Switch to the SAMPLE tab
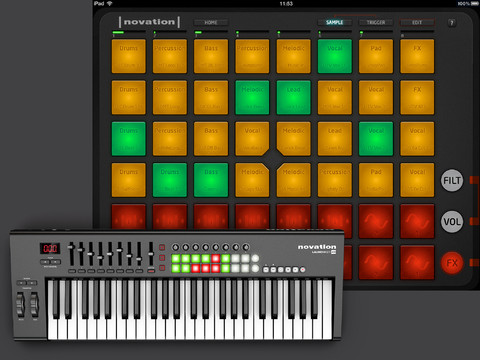This screenshot has width=480, height=360. [x=334, y=22]
